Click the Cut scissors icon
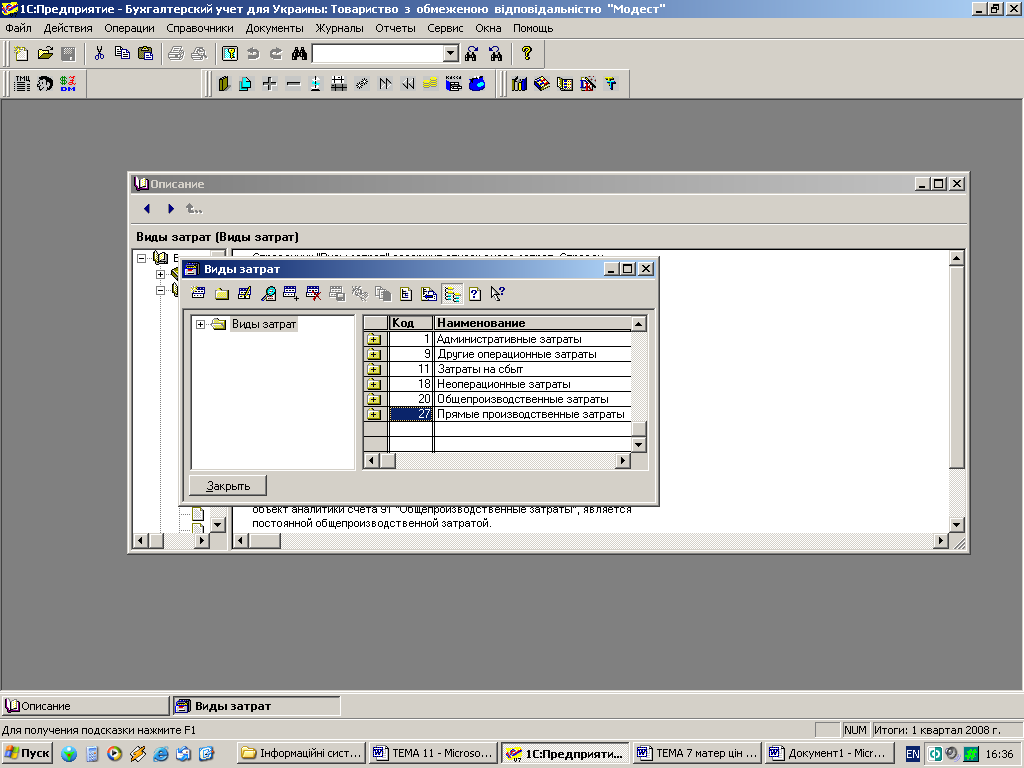1024x768 pixels. [99, 54]
